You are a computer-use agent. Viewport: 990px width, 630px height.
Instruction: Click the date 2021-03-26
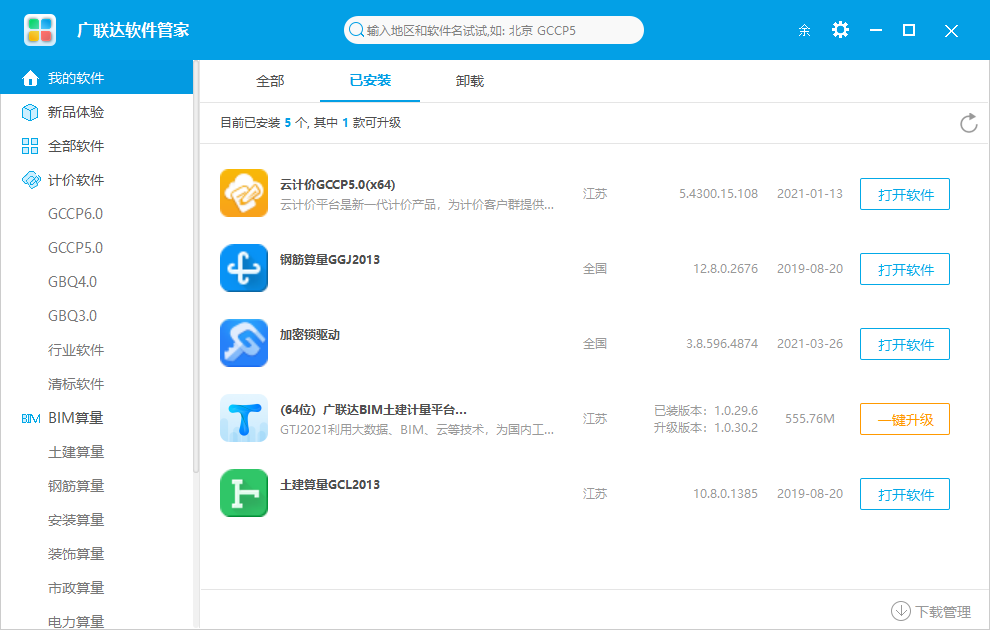tap(809, 344)
